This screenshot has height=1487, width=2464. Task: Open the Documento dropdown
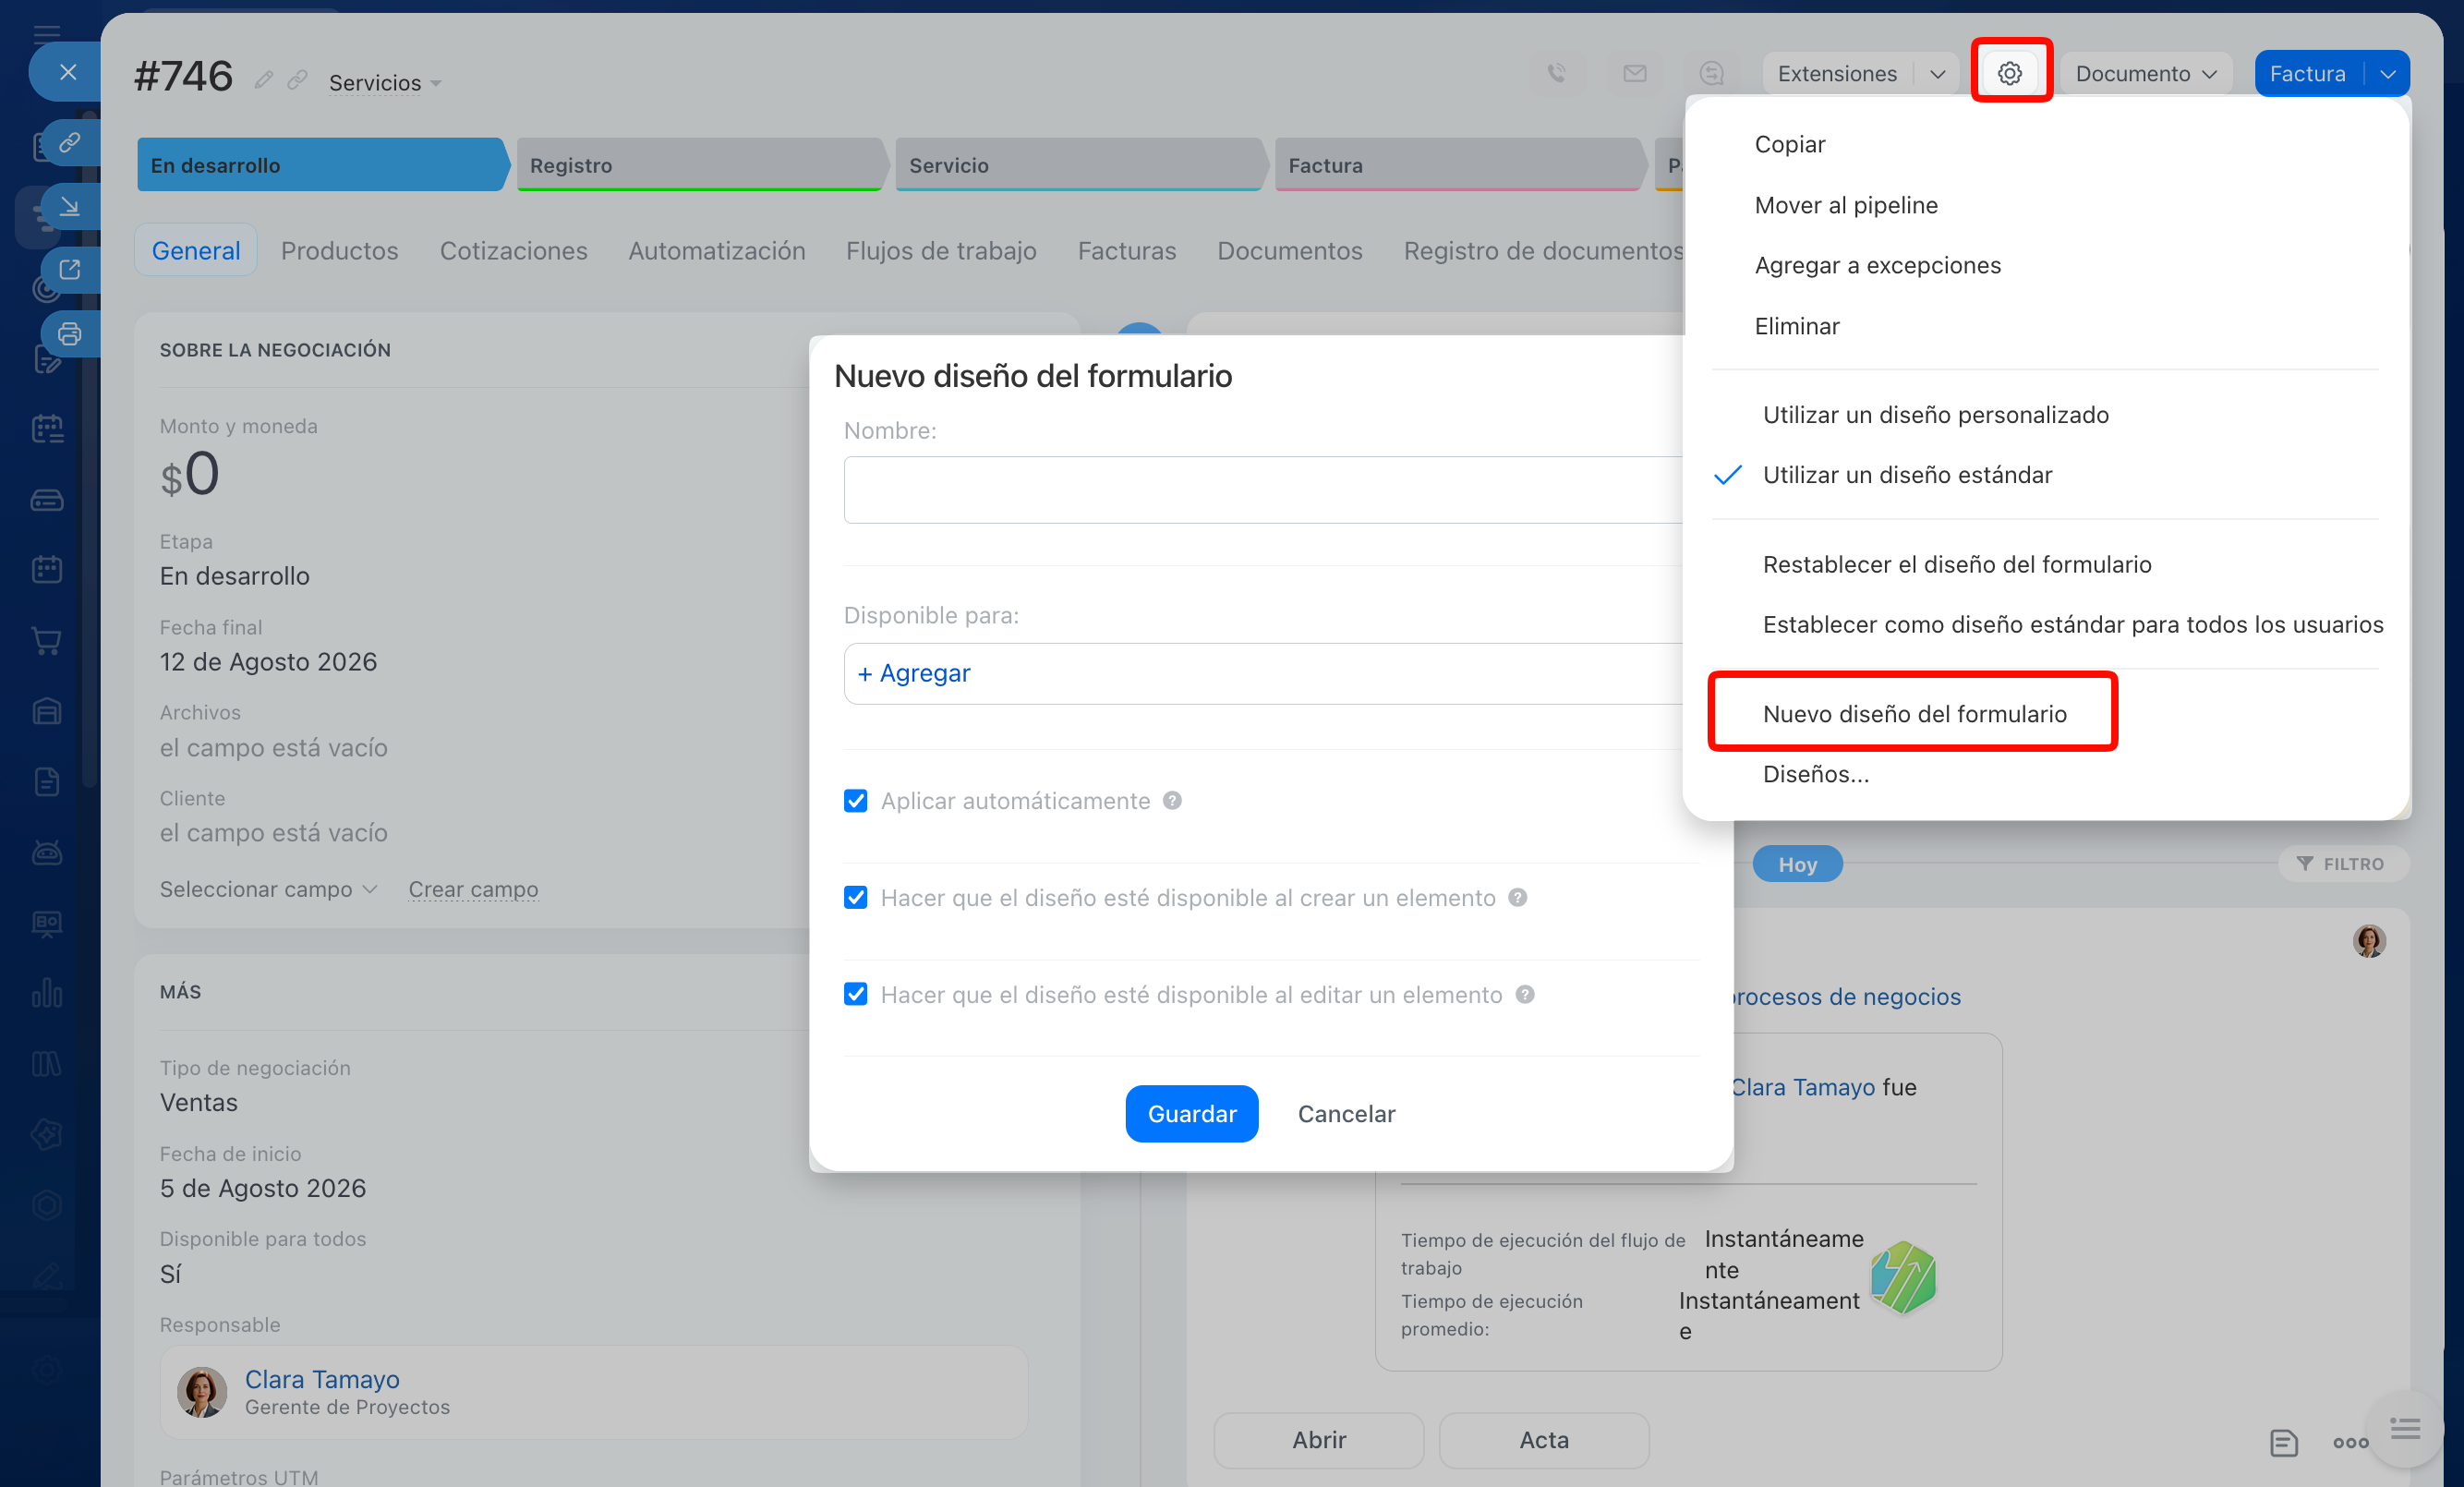point(2146,73)
